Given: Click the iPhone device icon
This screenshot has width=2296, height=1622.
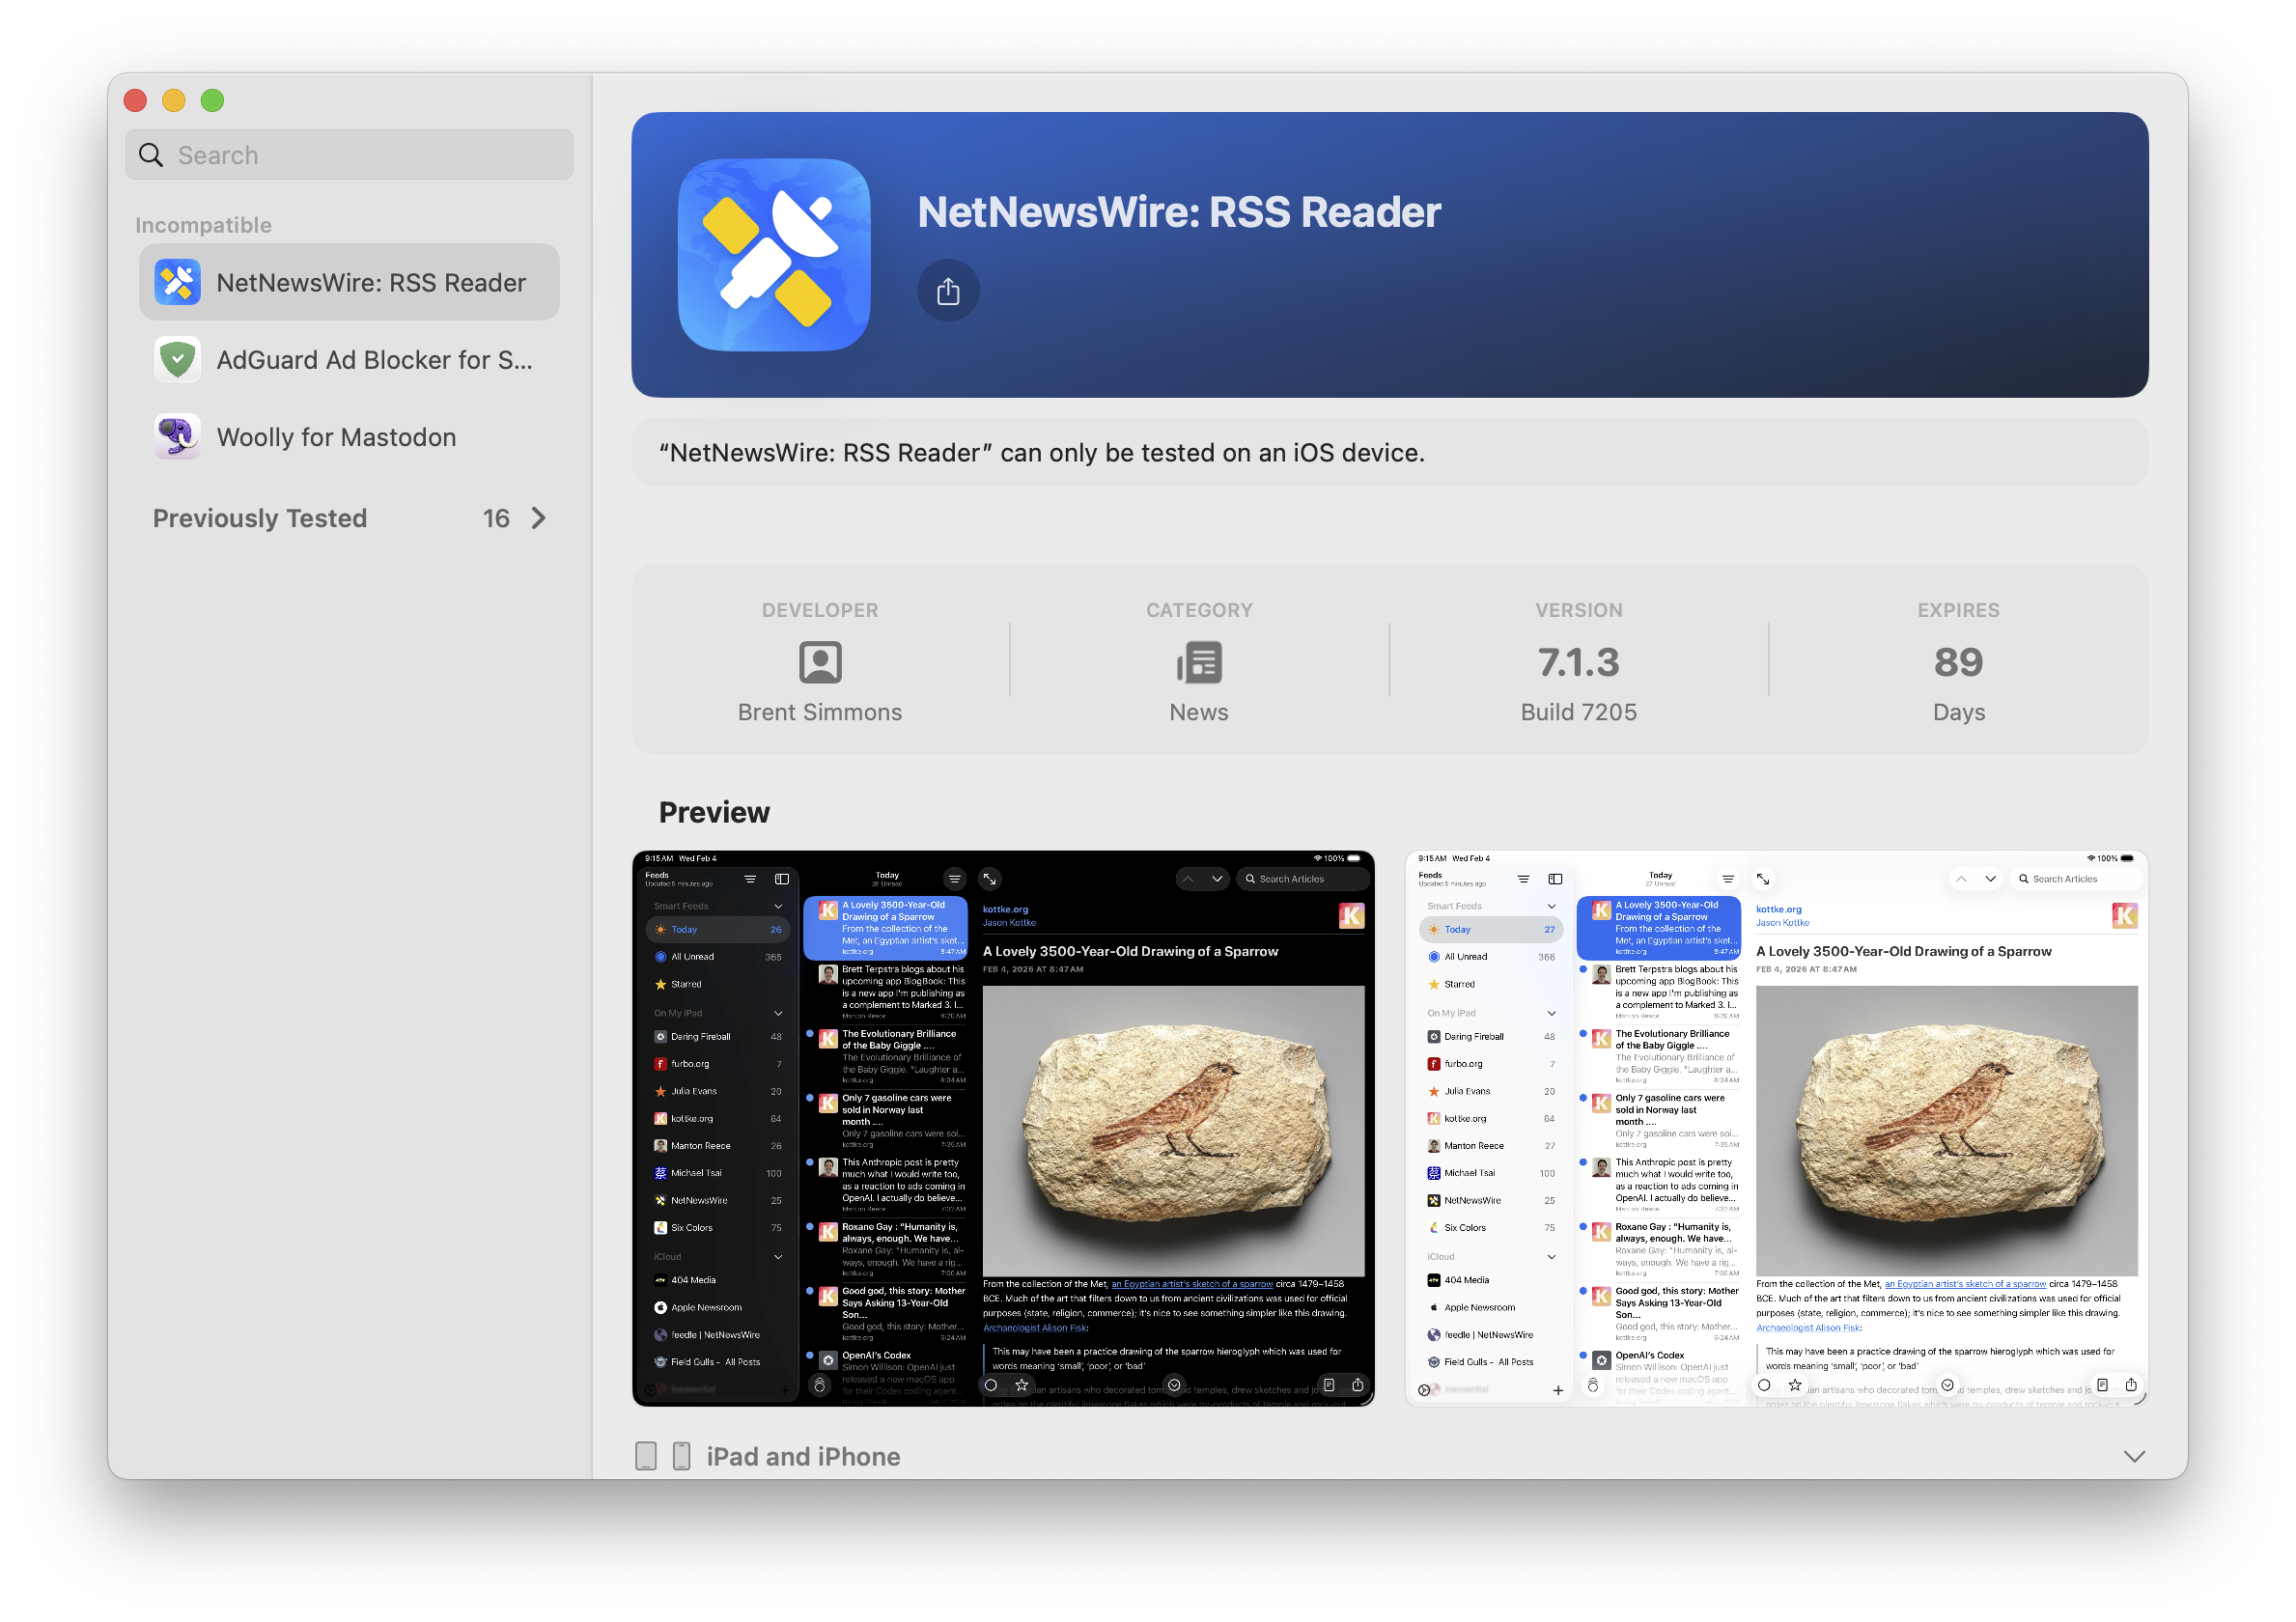Looking at the screenshot, I should click(x=681, y=1456).
